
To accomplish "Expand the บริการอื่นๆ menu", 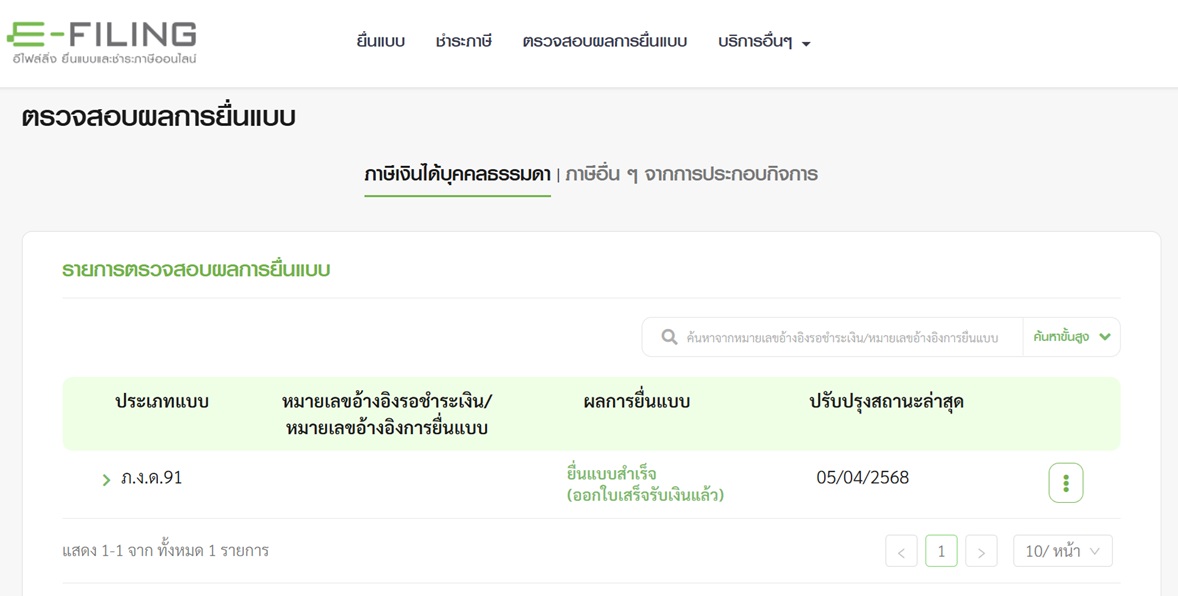I will coord(764,42).
